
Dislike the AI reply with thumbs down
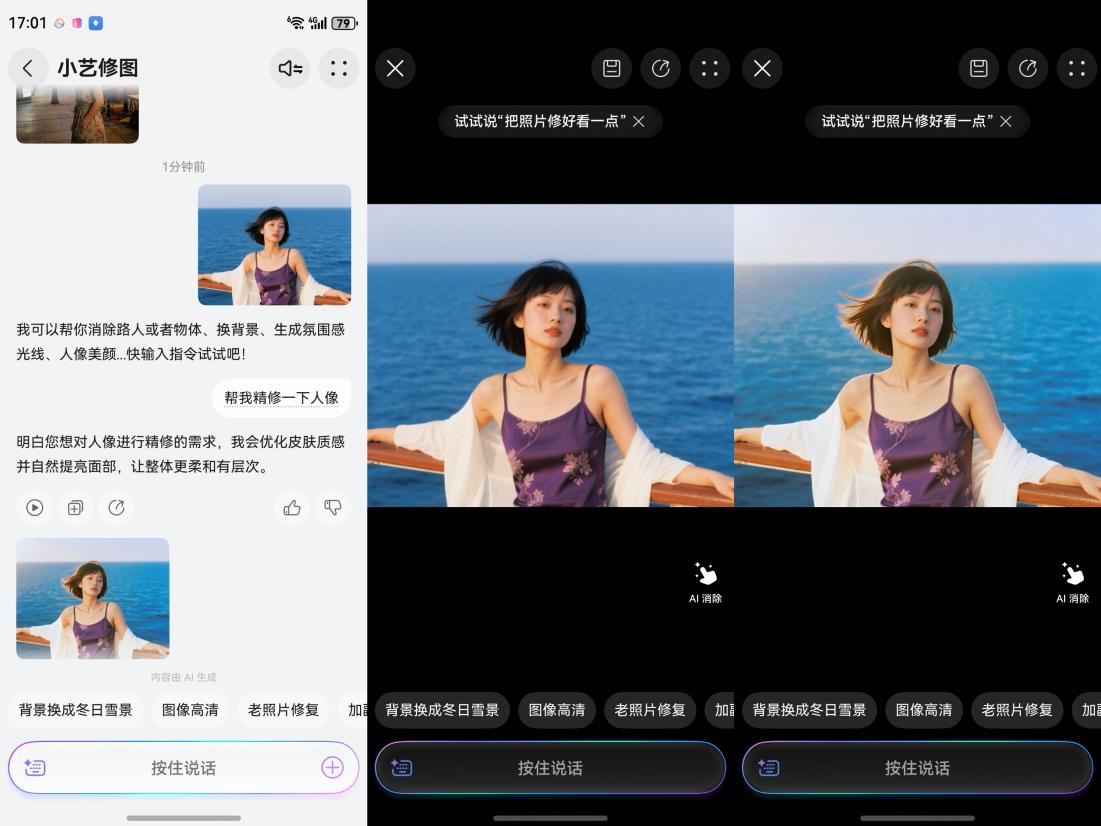coord(333,508)
